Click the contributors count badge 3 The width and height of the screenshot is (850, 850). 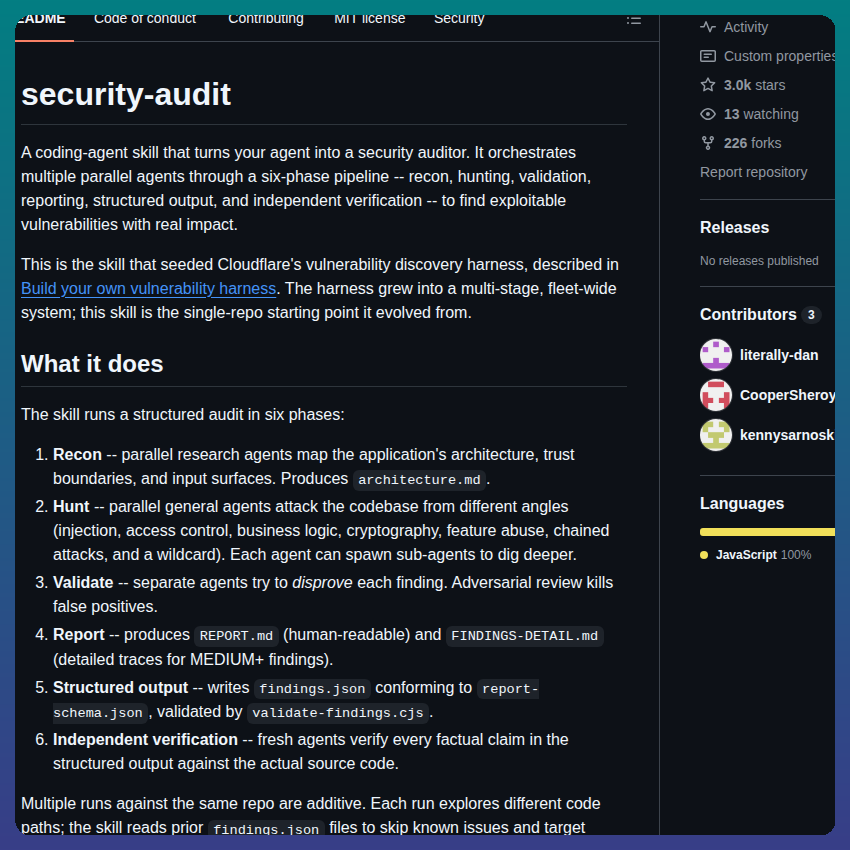point(811,315)
